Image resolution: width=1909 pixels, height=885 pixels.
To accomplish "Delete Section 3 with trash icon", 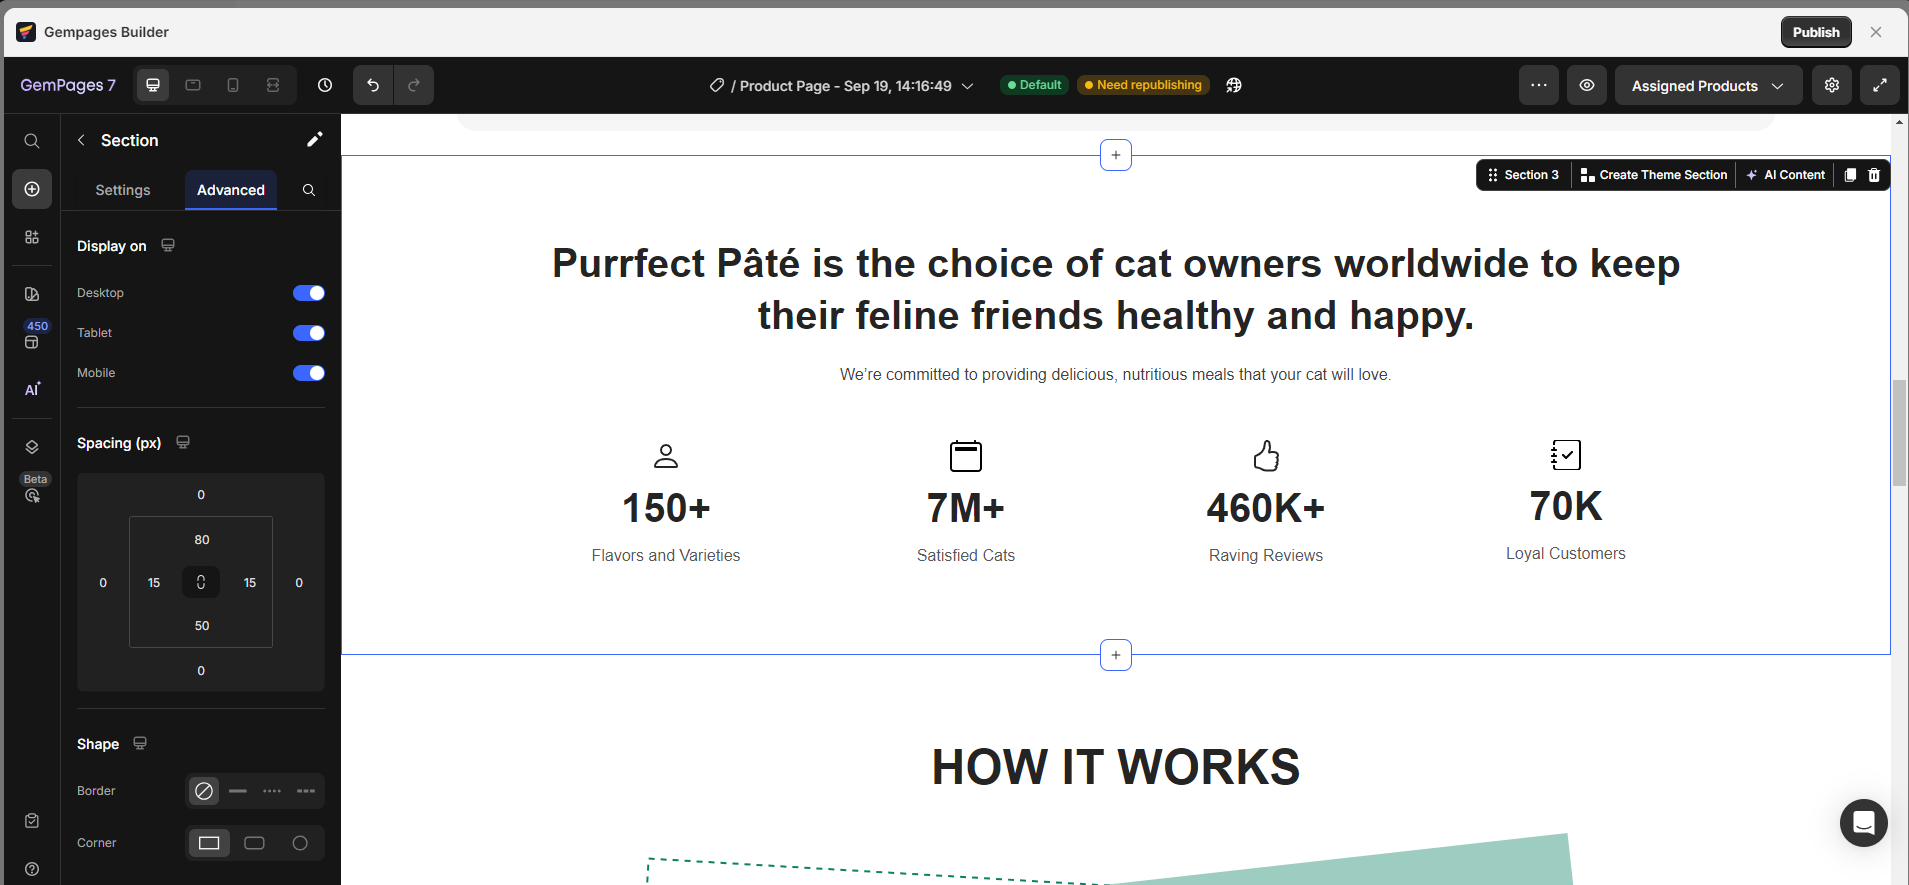I will coord(1874,175).
